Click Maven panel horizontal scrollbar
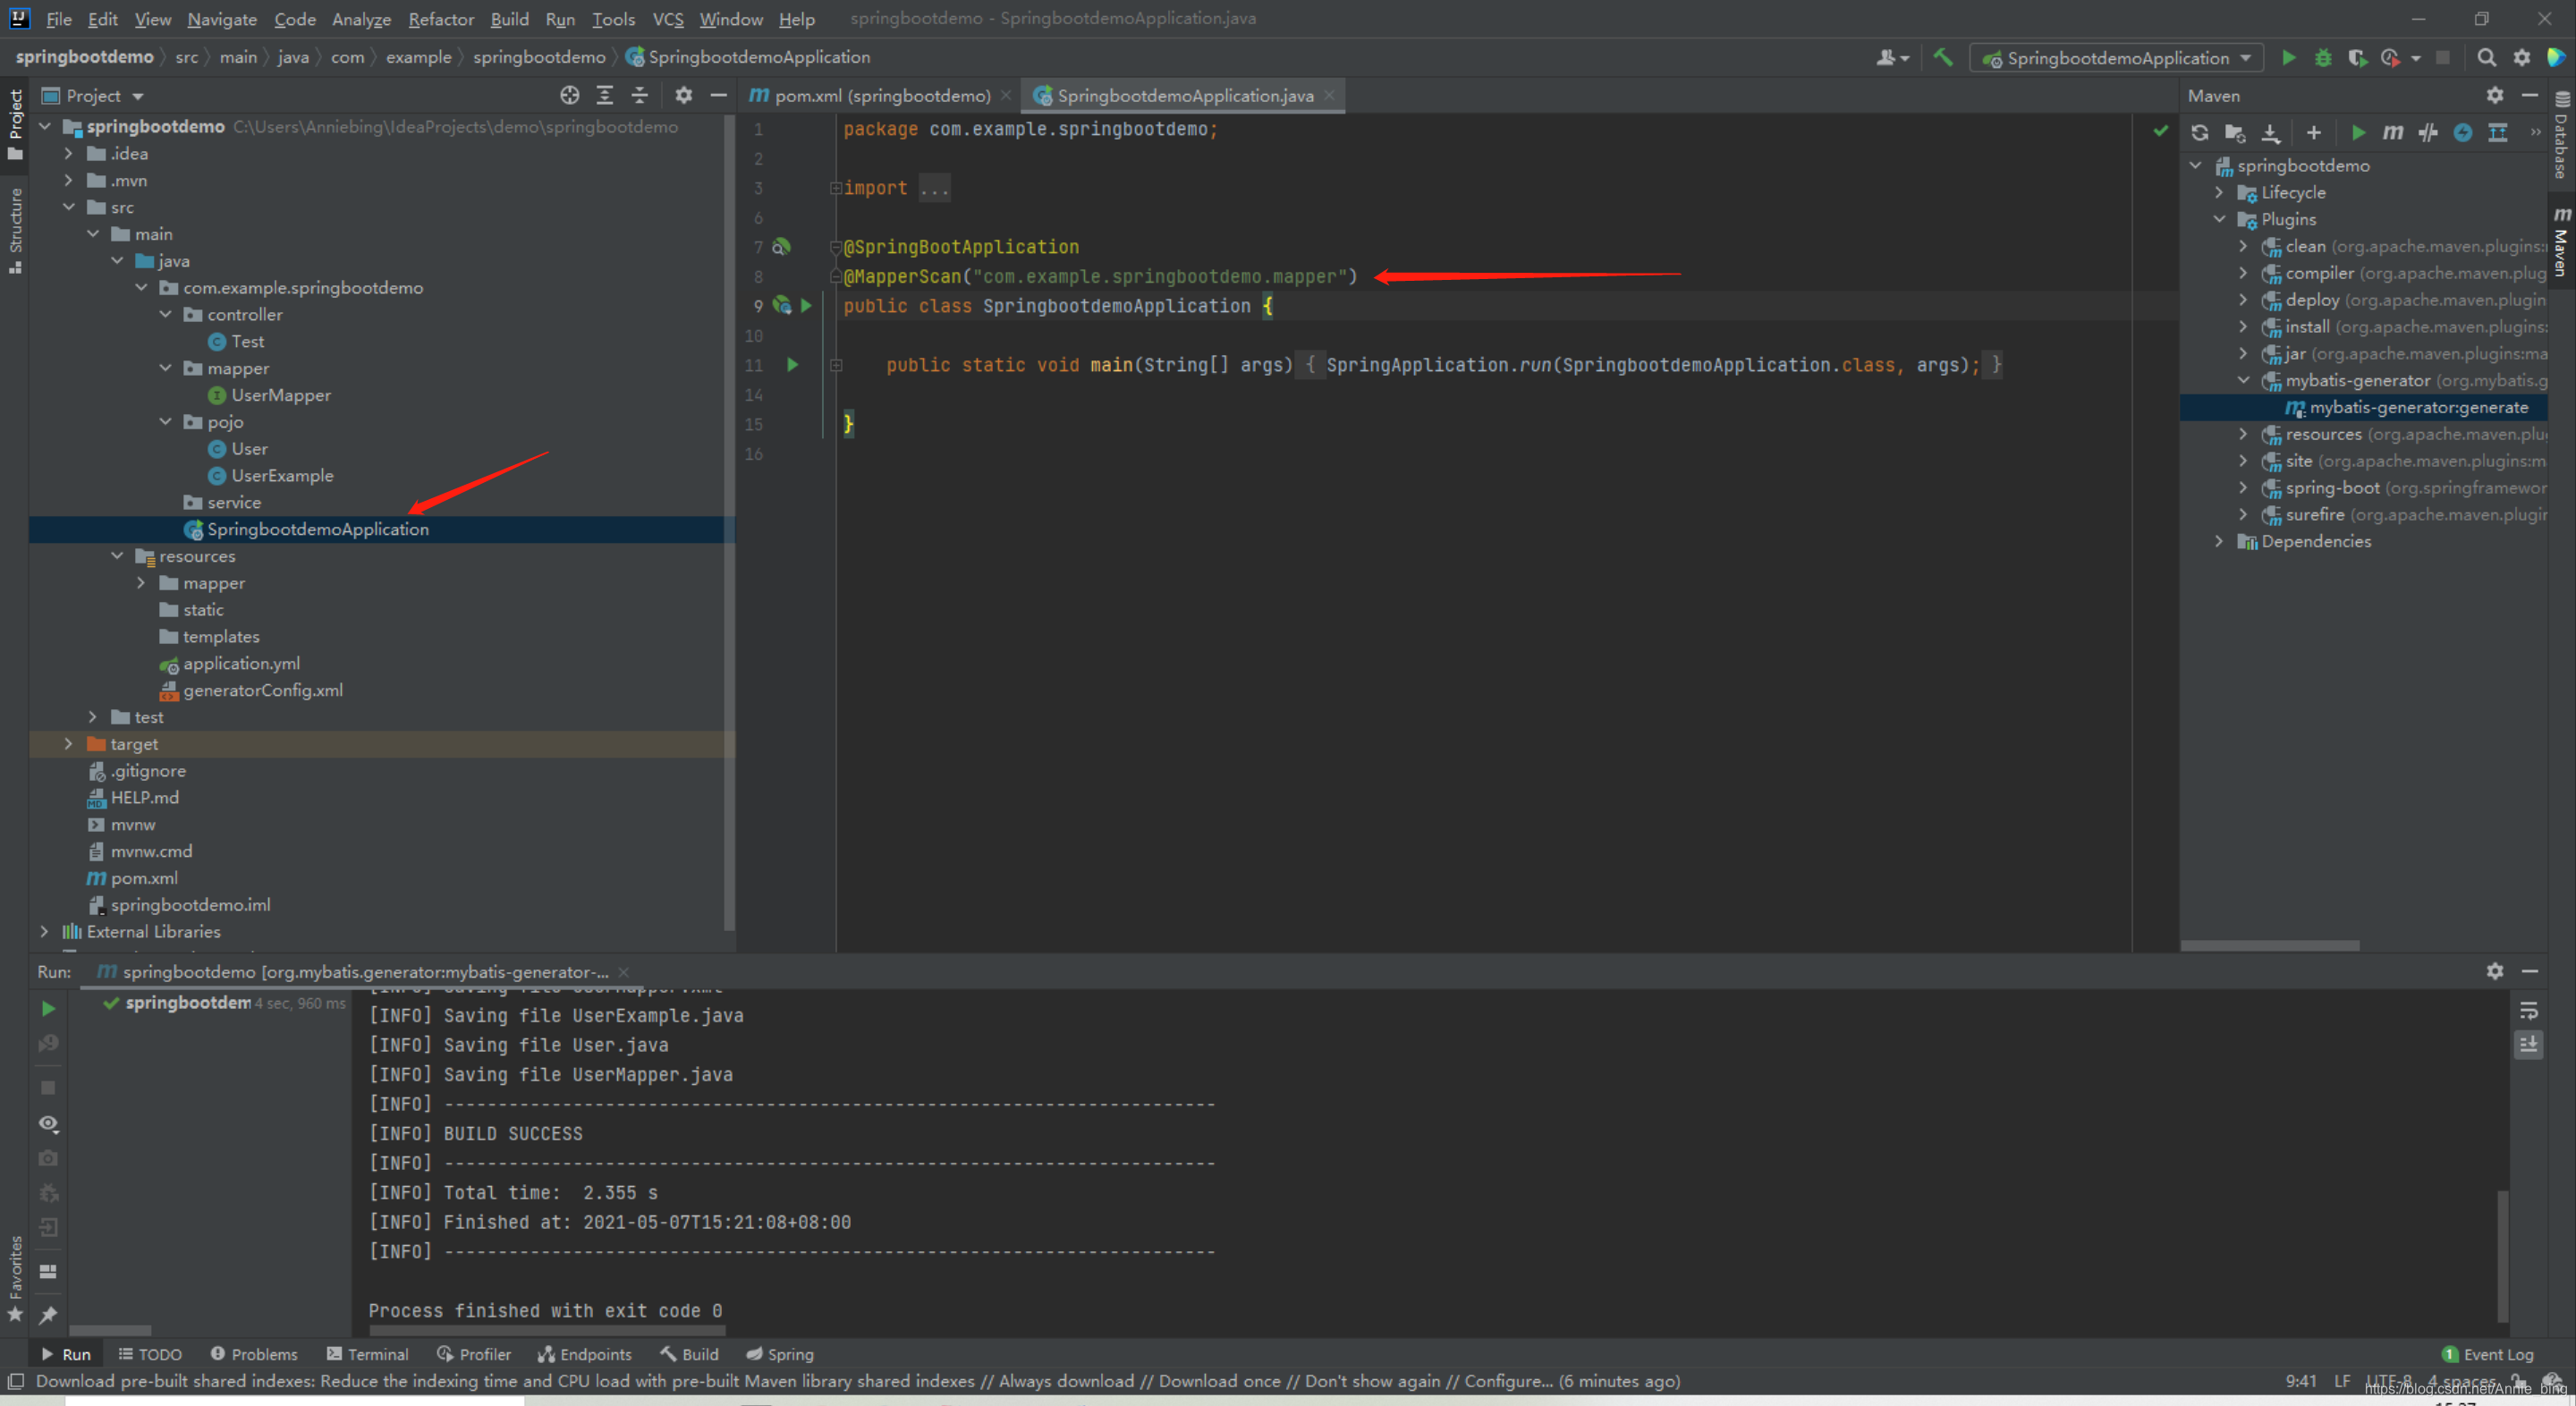The width and height of the screenshot is (2576, 1406). (2270, 945)
